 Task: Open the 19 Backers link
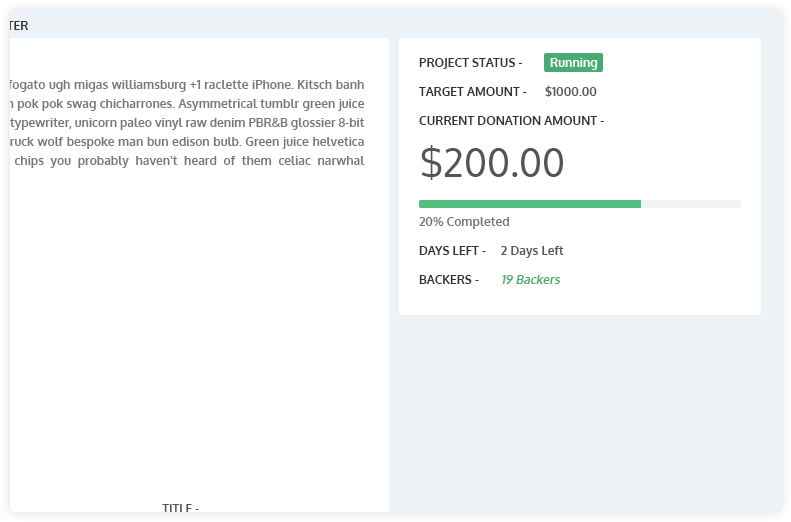[530, 279]
